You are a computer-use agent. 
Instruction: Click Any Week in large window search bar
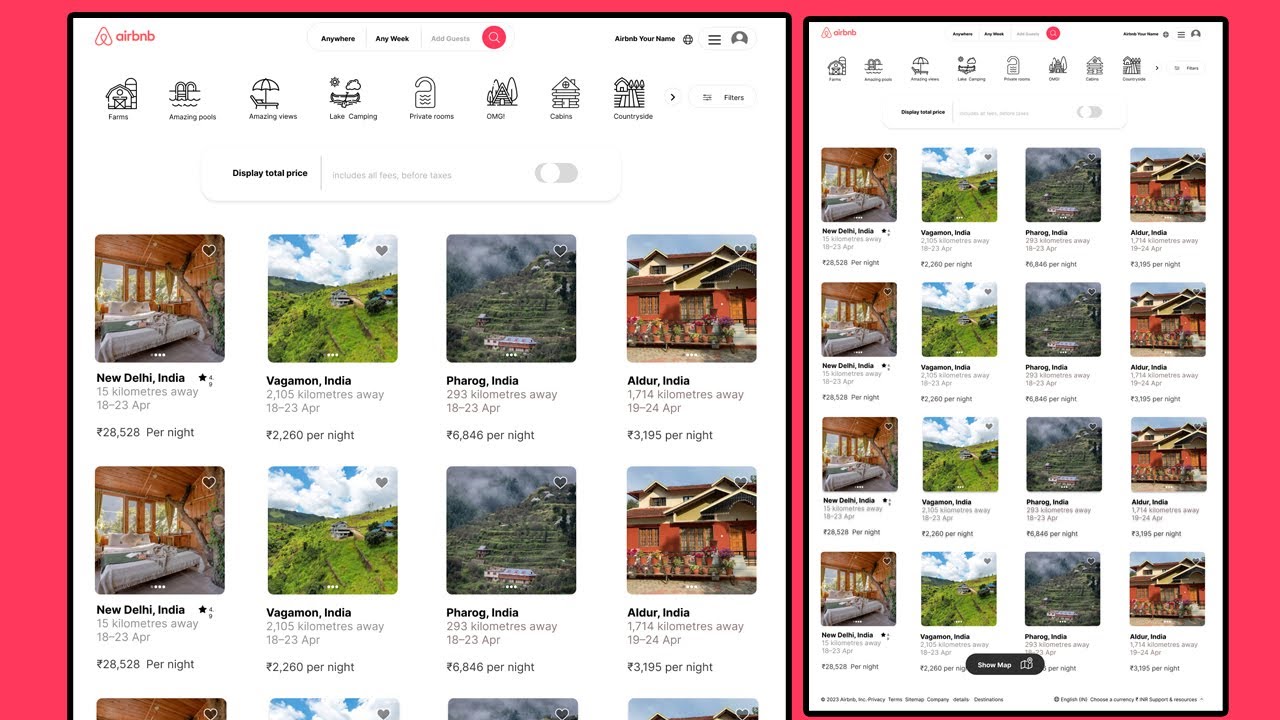[x=392, y=39]
